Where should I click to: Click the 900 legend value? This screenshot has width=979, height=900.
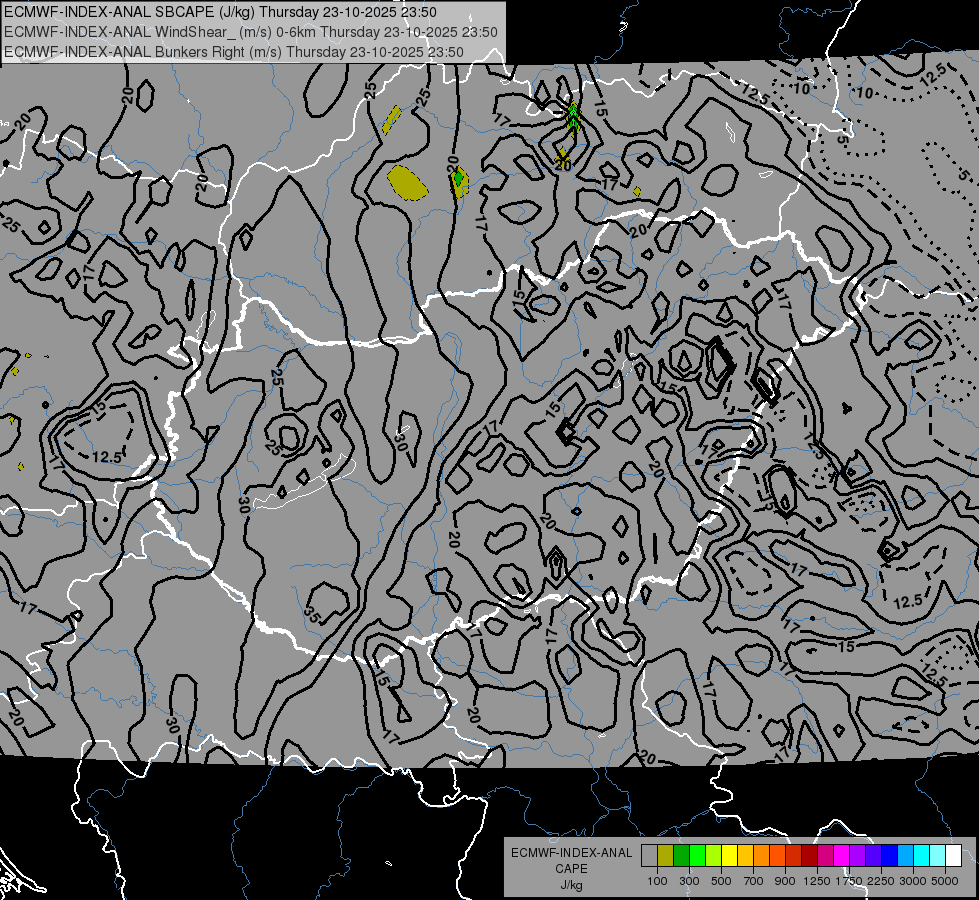(x=785, y=881)
